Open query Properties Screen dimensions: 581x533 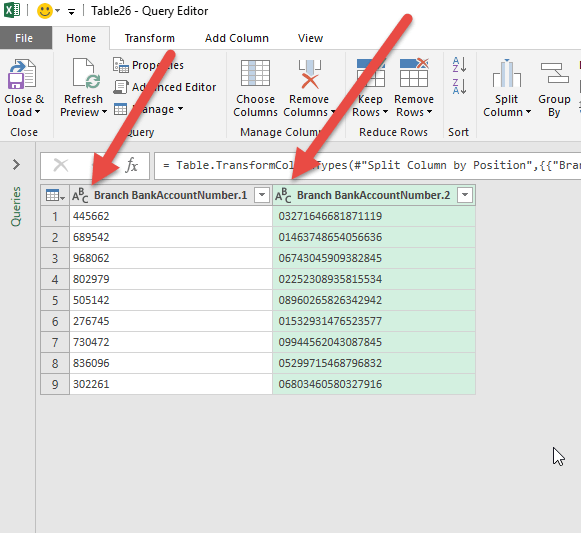coord(148,65)
